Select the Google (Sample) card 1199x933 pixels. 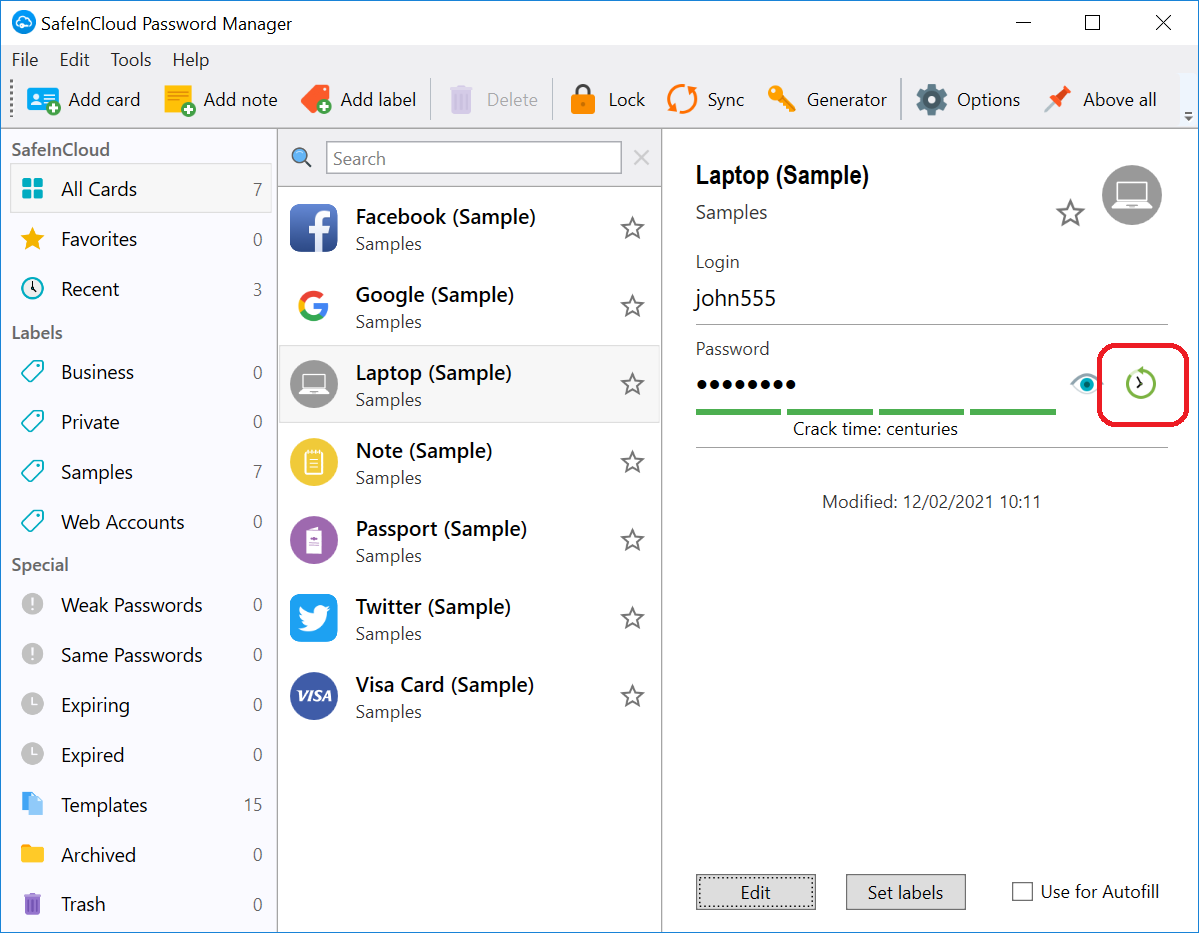click(x=469, y=306)
